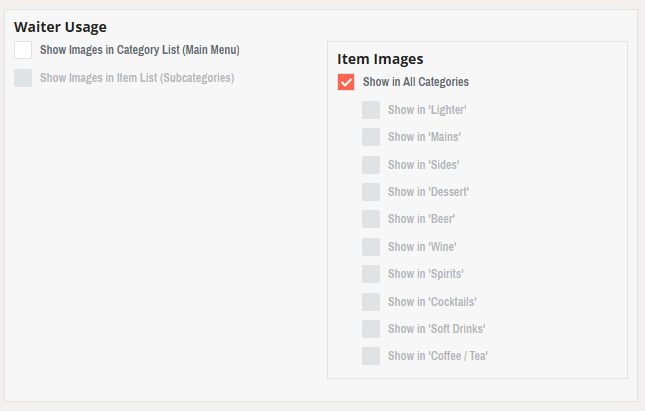Check the Show in 'Spirits' box
This screenshot has height=411, width=645.
click(x=371, y=274)
